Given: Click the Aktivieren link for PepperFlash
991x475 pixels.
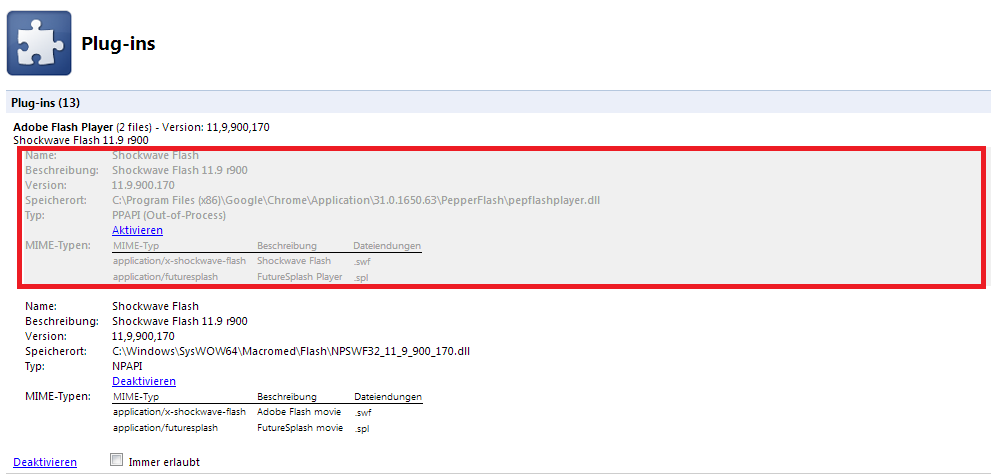Looking at the screenshot, I should [137, 230].
